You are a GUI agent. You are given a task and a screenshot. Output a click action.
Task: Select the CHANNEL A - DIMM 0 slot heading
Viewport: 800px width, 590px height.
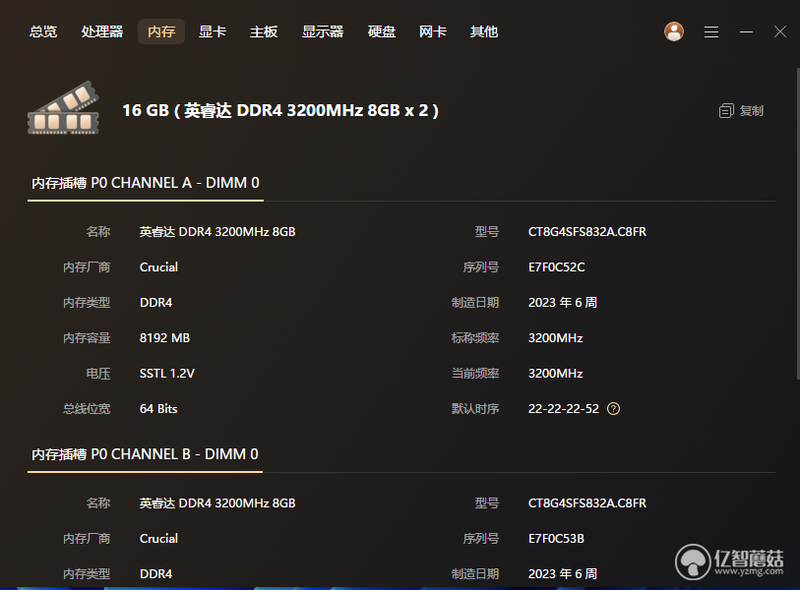pos(145,183)
